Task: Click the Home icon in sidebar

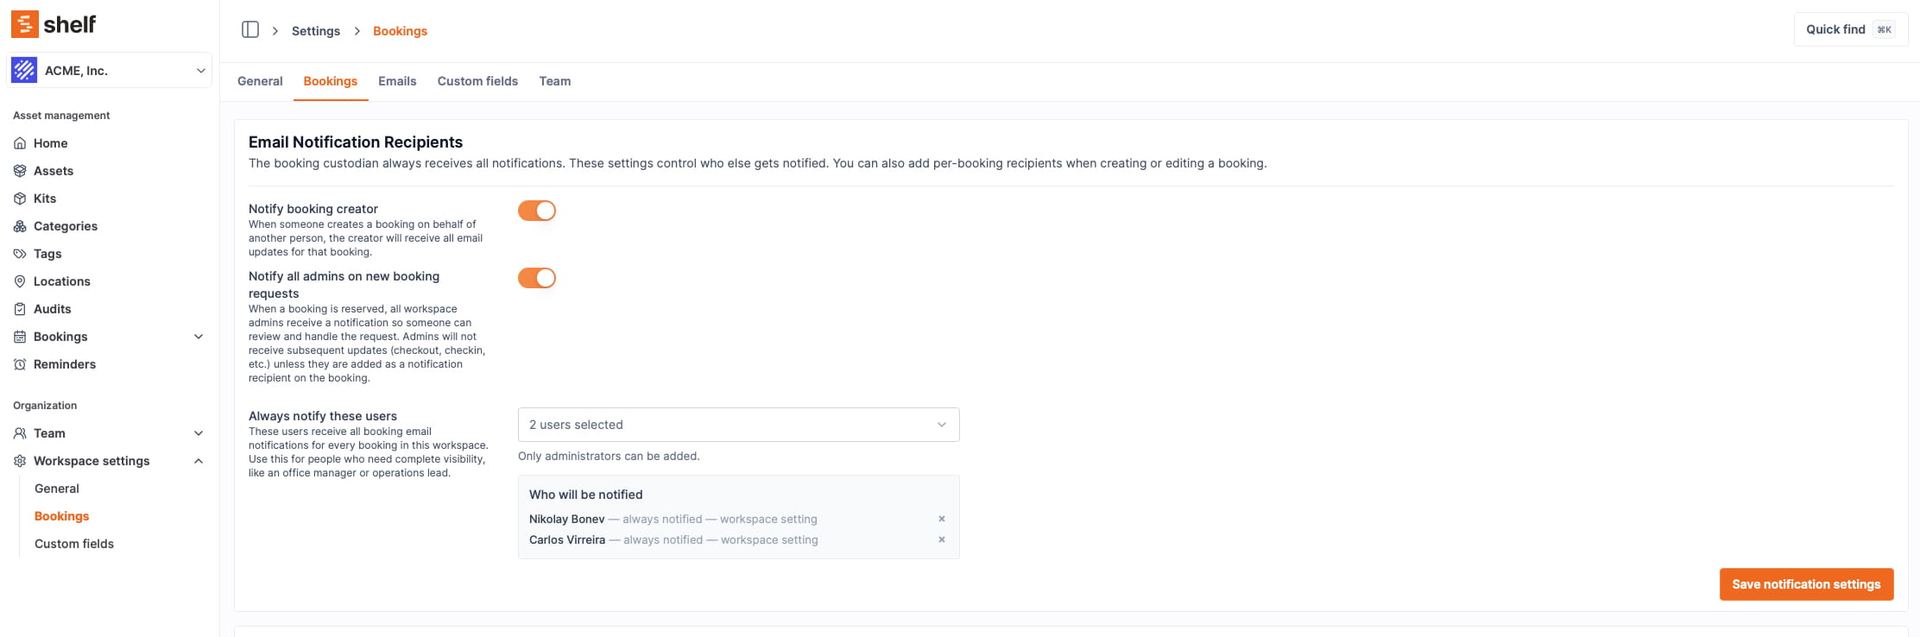Action: (x=20, y=143)
